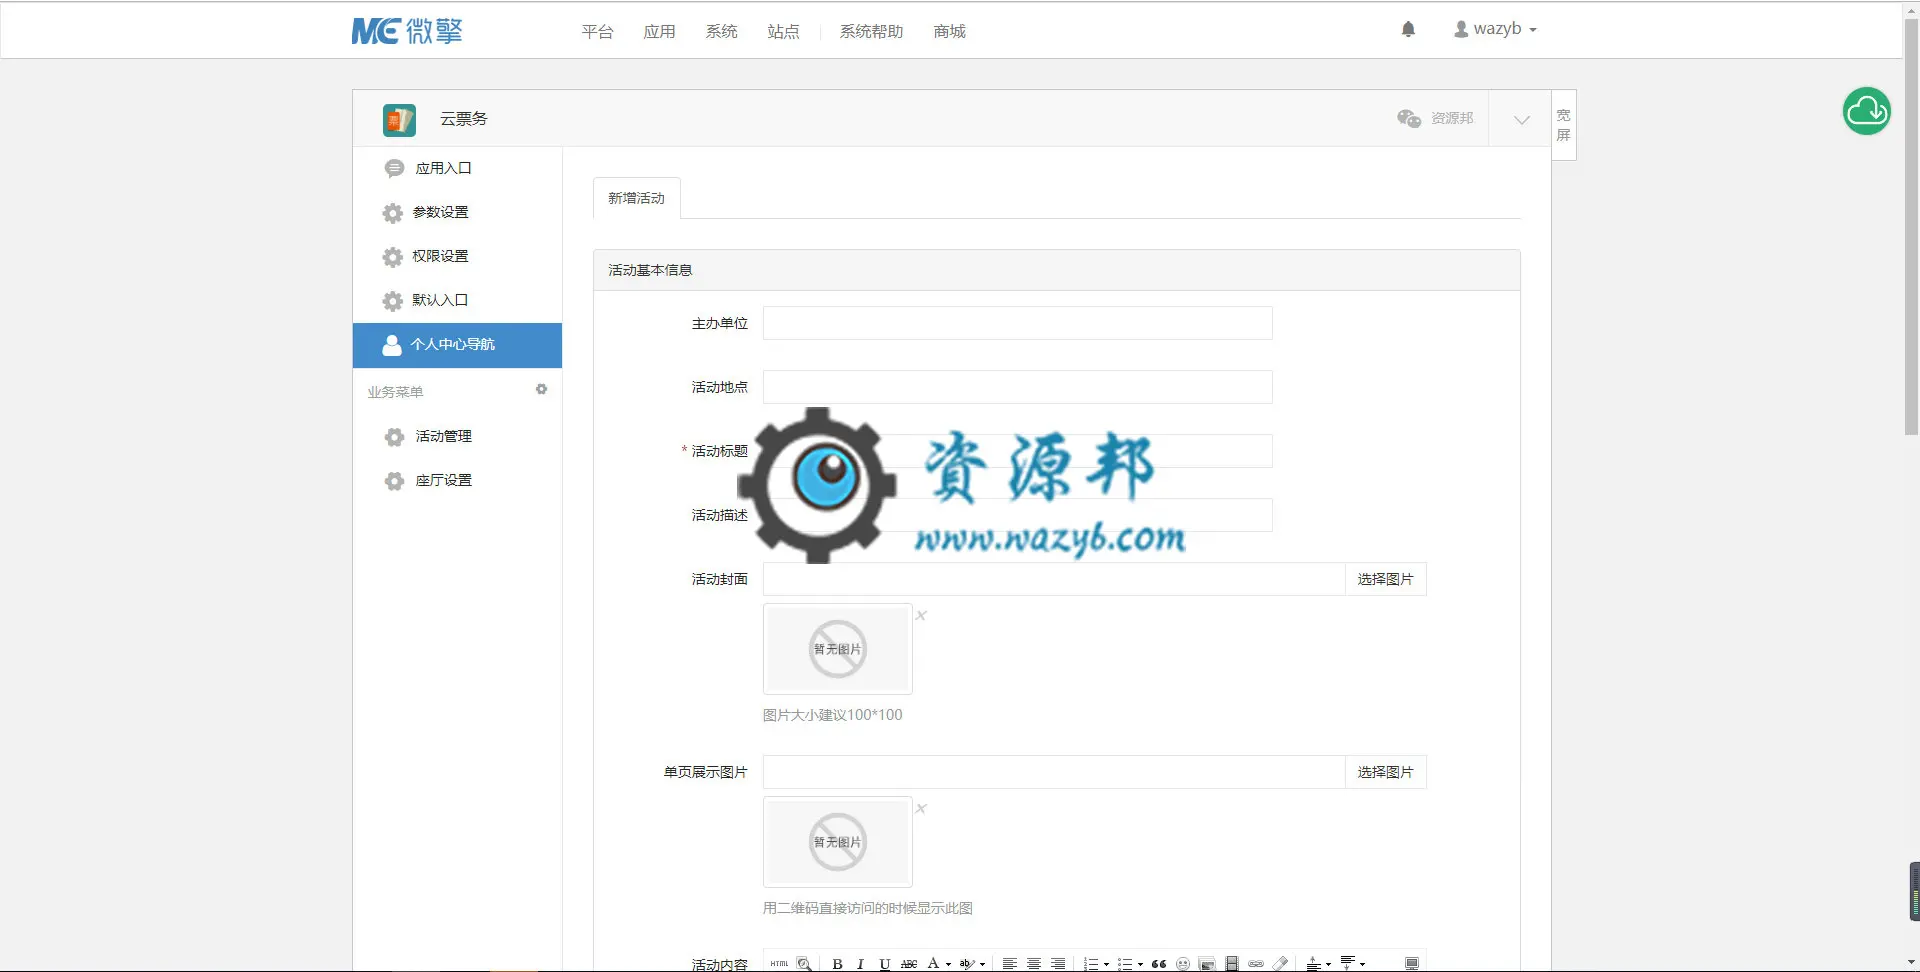Screen dimensions: 1920x972
Task: Open the wazyb user account dropdown
Action: [x=1495, y=29]
